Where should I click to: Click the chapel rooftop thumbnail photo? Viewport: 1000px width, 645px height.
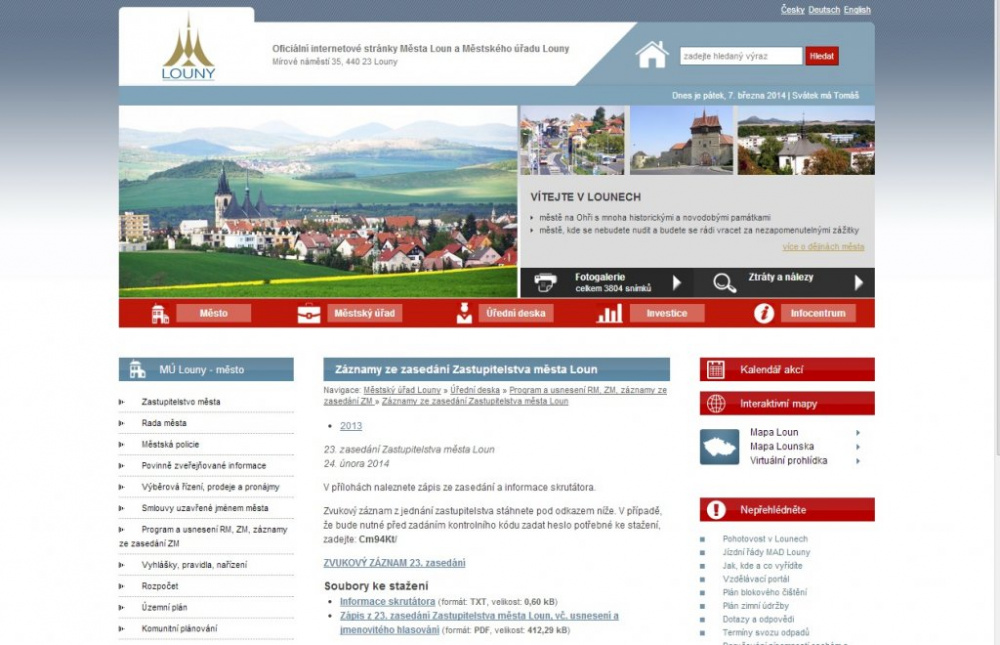point(806,140)
